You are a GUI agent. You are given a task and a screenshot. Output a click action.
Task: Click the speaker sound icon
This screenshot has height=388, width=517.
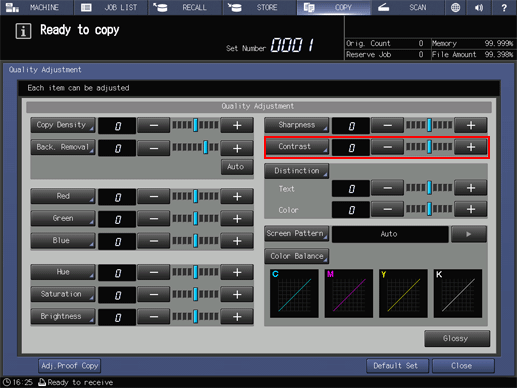pos(479,7)
